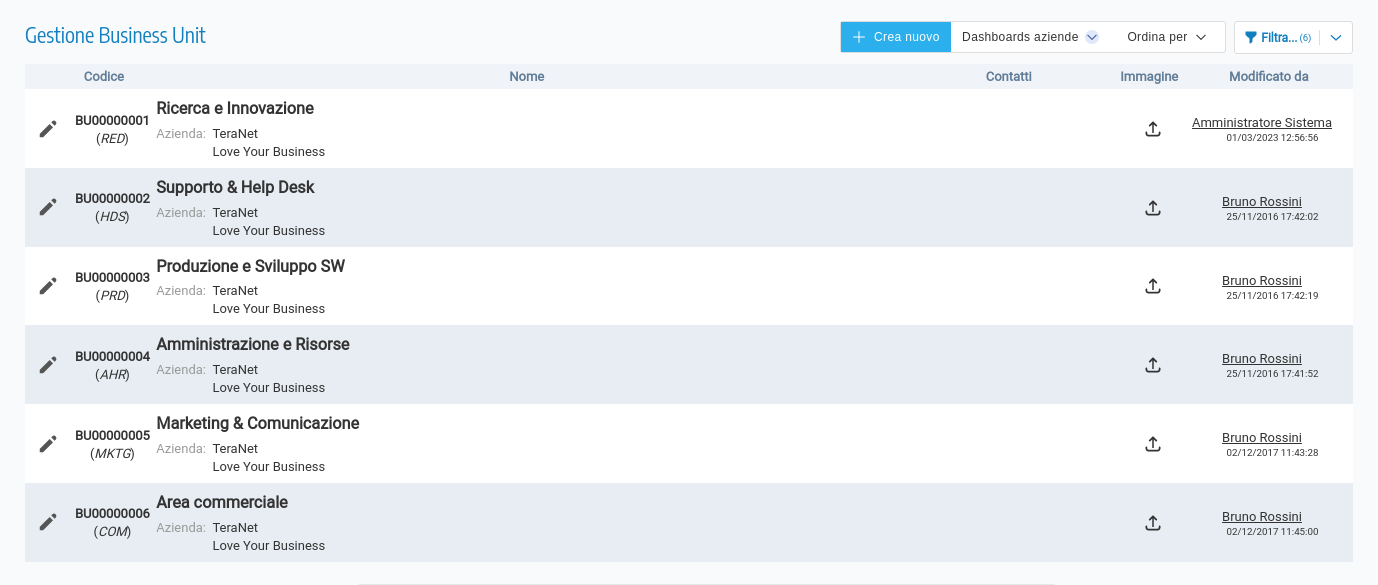Open the Dashboards aziende dropdown
This screenshot has width=1378, height=585.
(1028, 36)
